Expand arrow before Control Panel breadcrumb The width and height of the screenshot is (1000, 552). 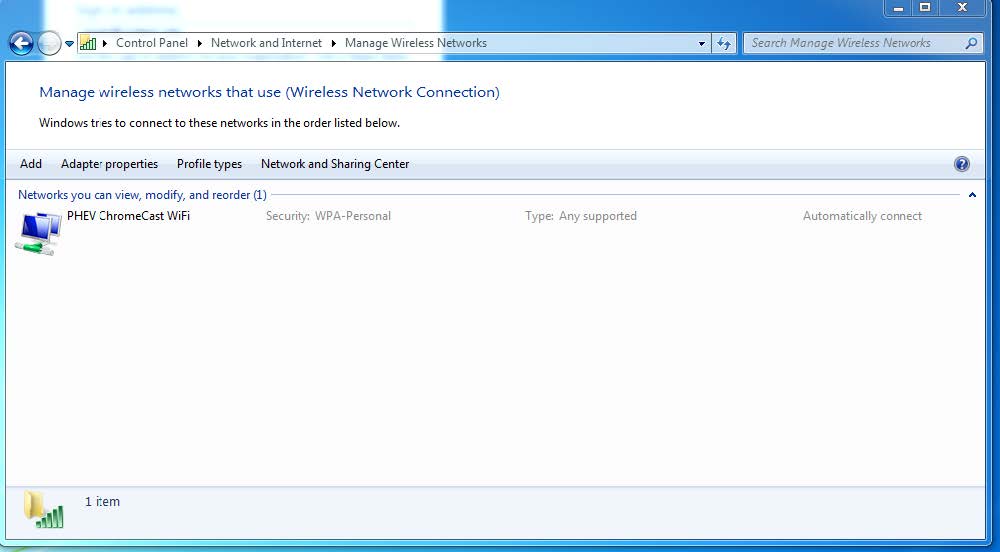105,43
